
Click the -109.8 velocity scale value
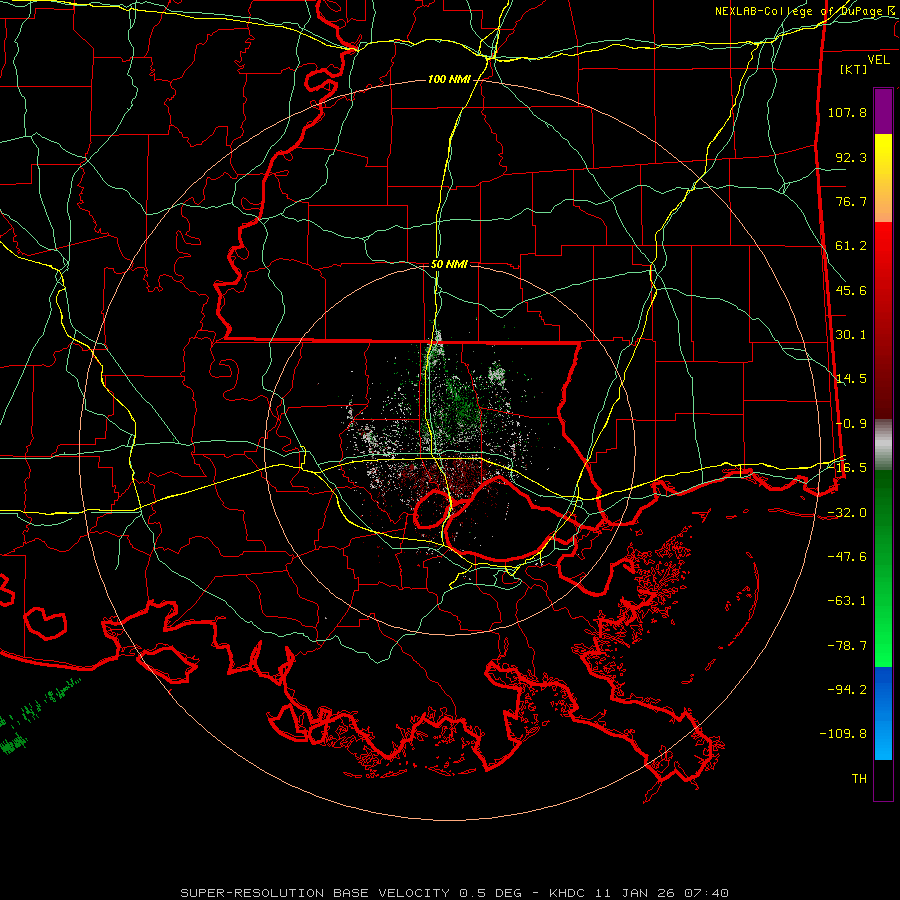coord(844,734)
